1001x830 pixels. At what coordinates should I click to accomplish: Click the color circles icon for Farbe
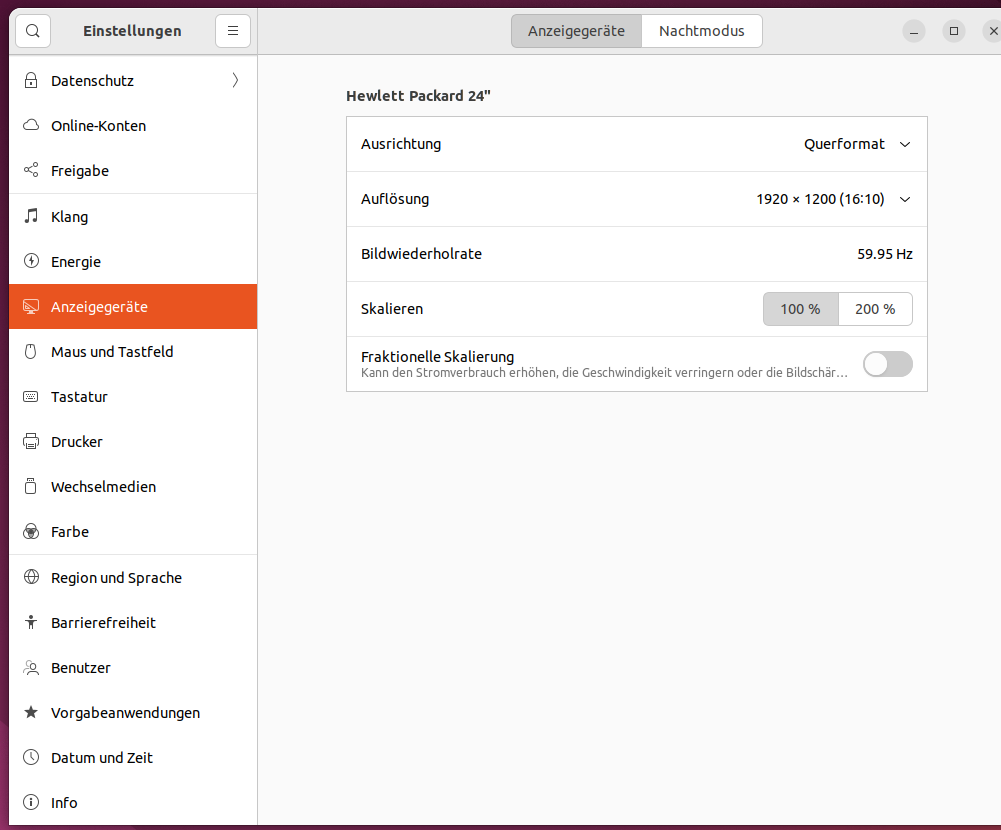pos(31,531)
